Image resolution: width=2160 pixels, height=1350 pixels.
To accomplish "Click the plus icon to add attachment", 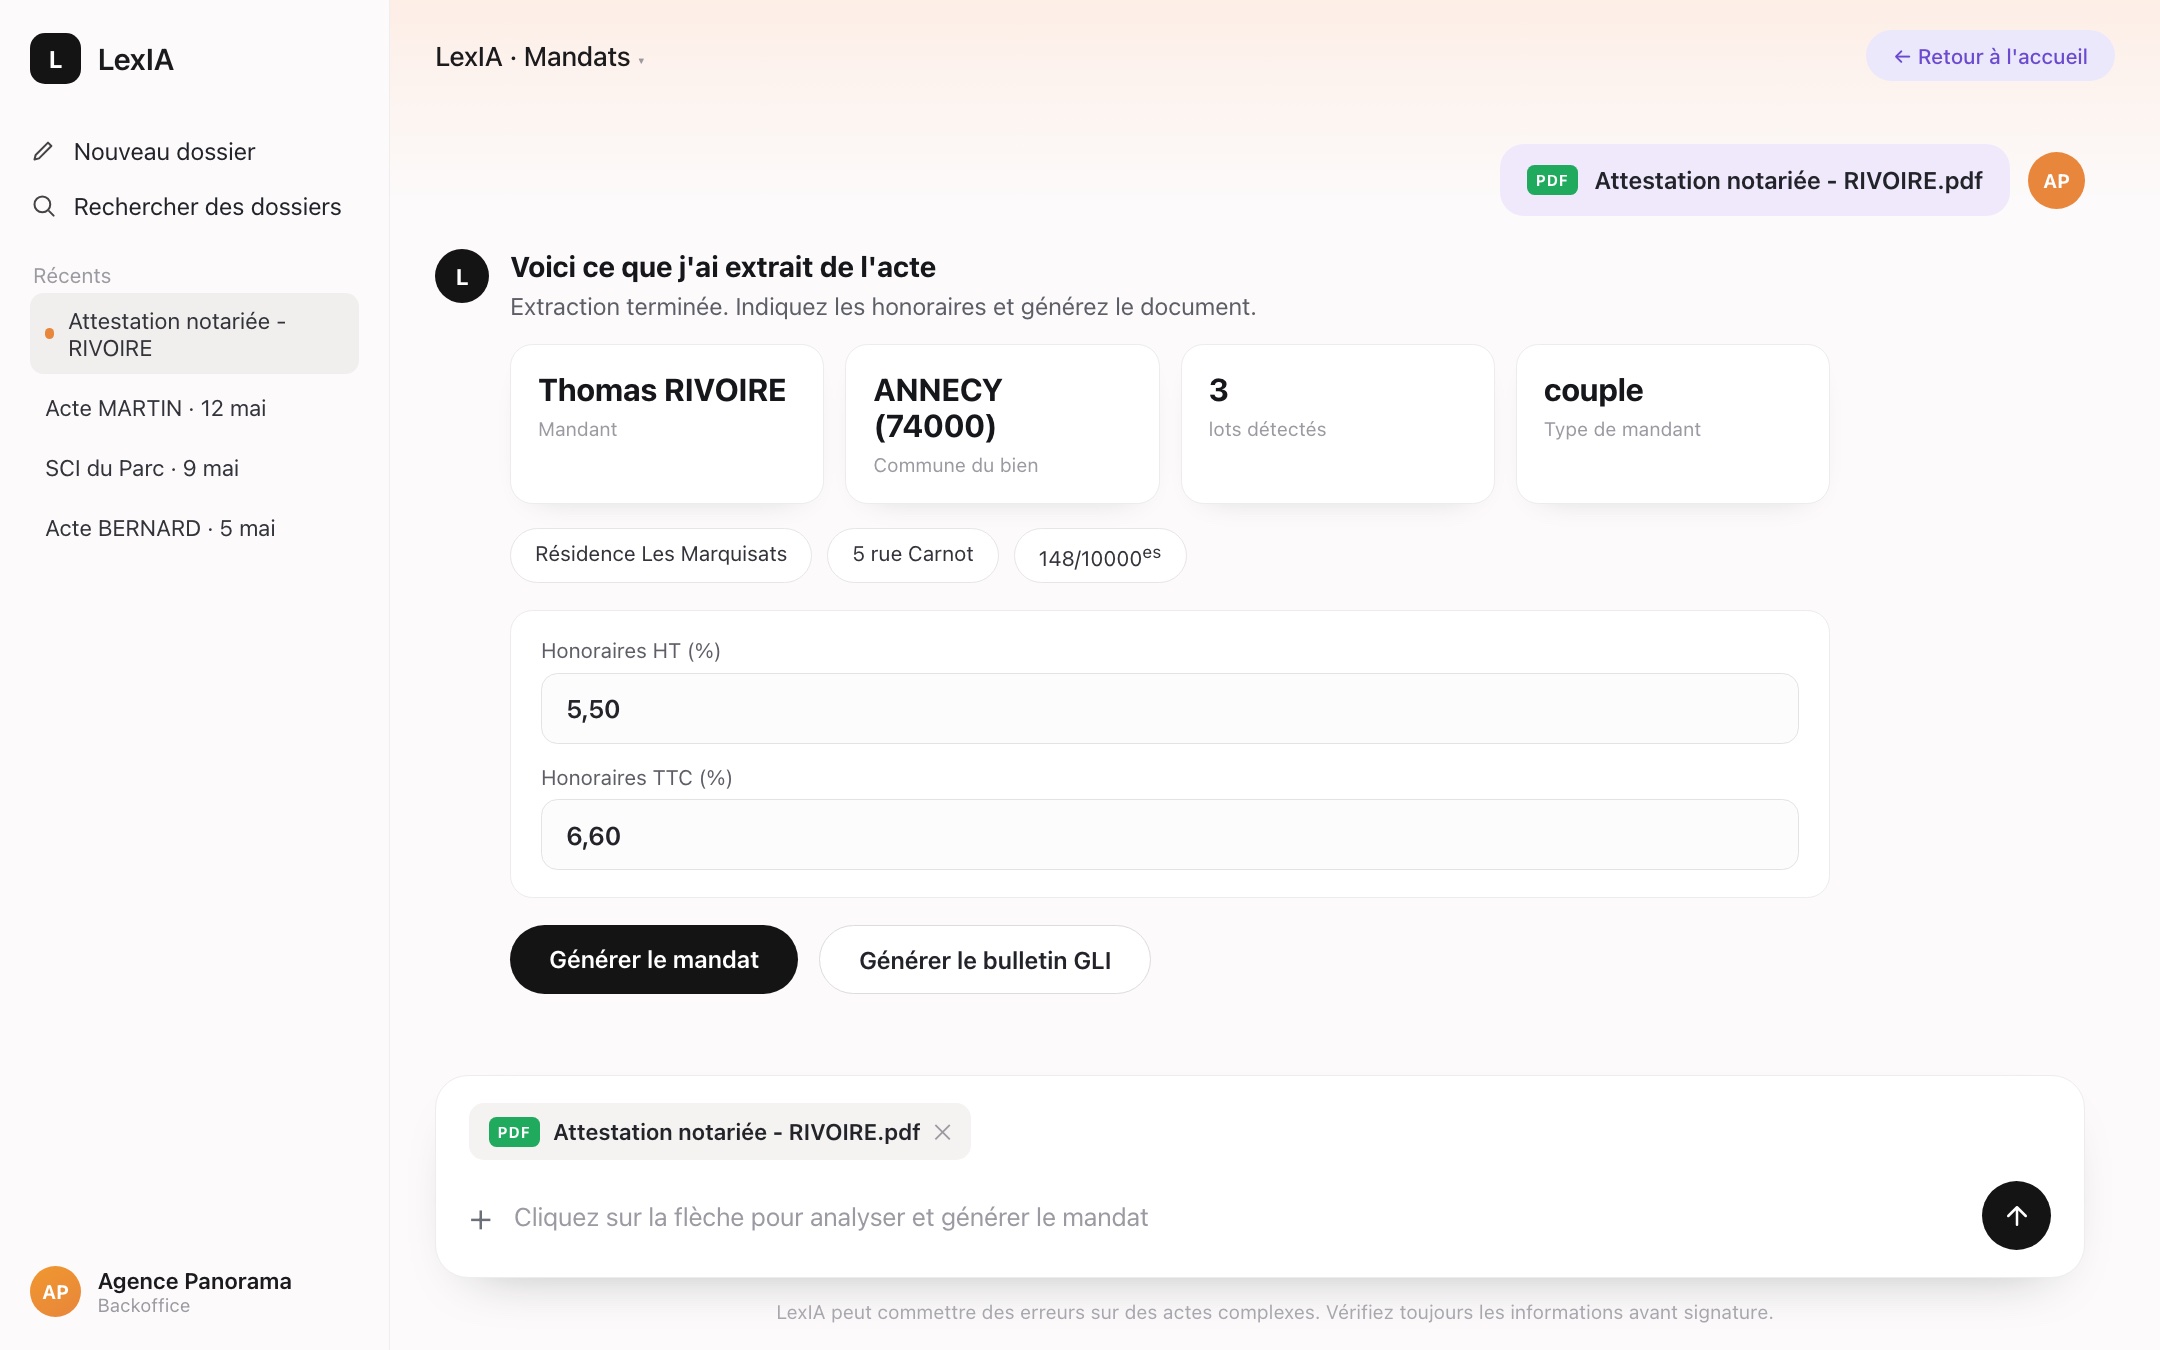I will click(x=481, y=1219).
